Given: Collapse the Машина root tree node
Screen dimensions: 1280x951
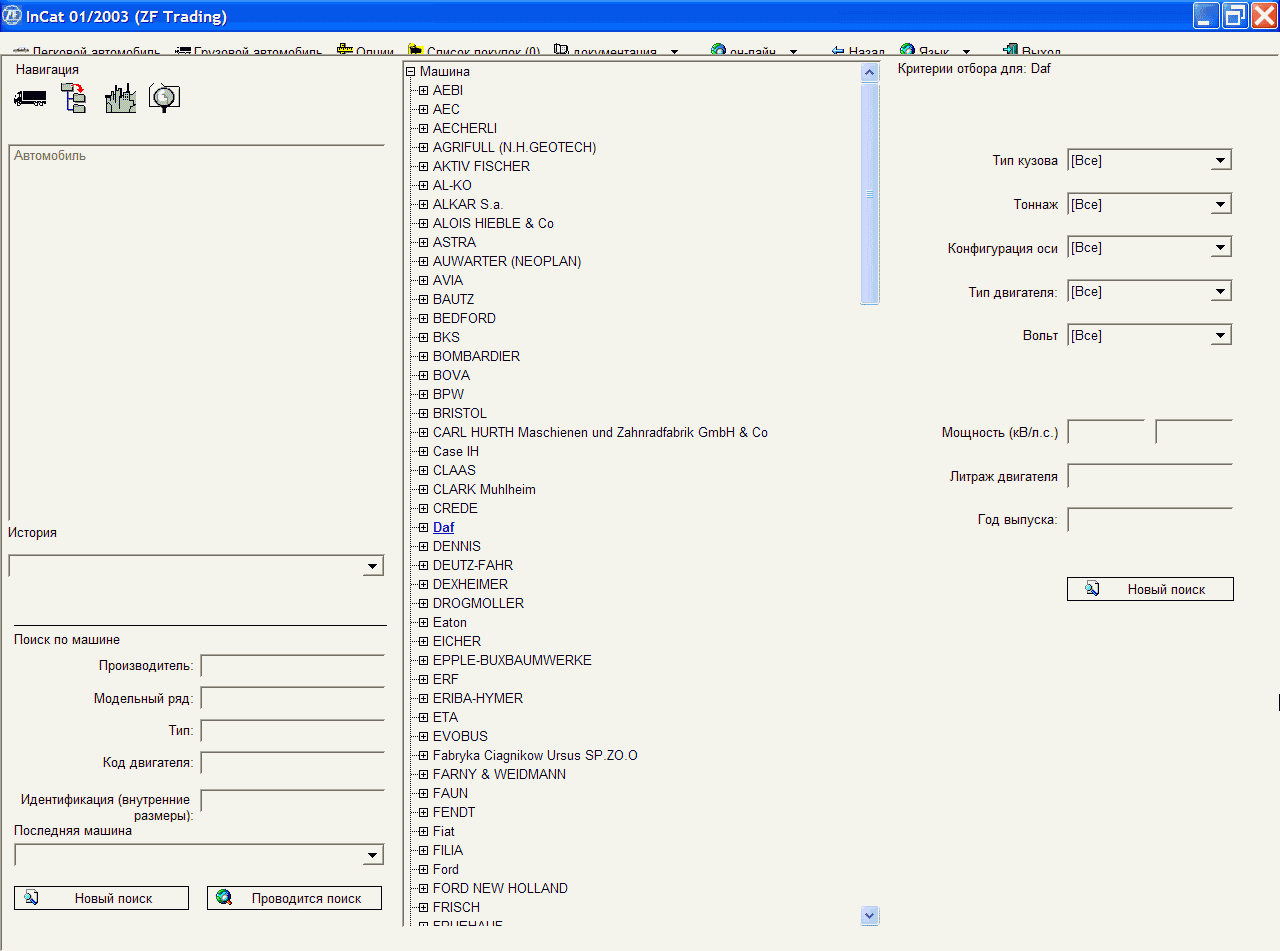Looking at the screenshot, I should (x=410, y=72).
